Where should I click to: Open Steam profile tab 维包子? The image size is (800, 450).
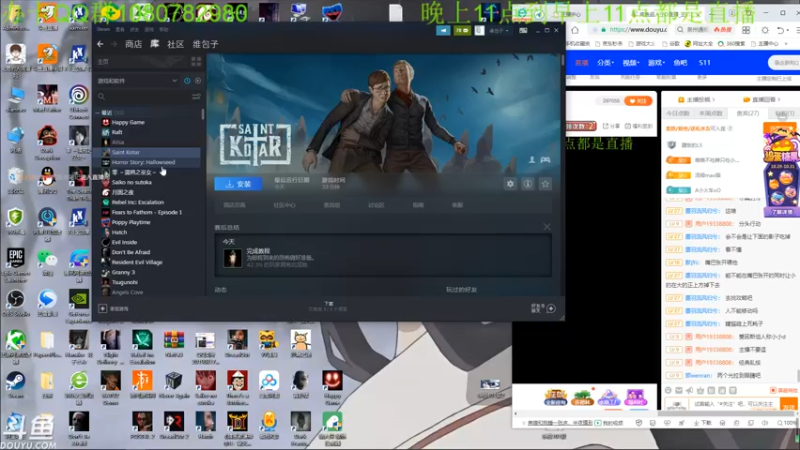205,44
